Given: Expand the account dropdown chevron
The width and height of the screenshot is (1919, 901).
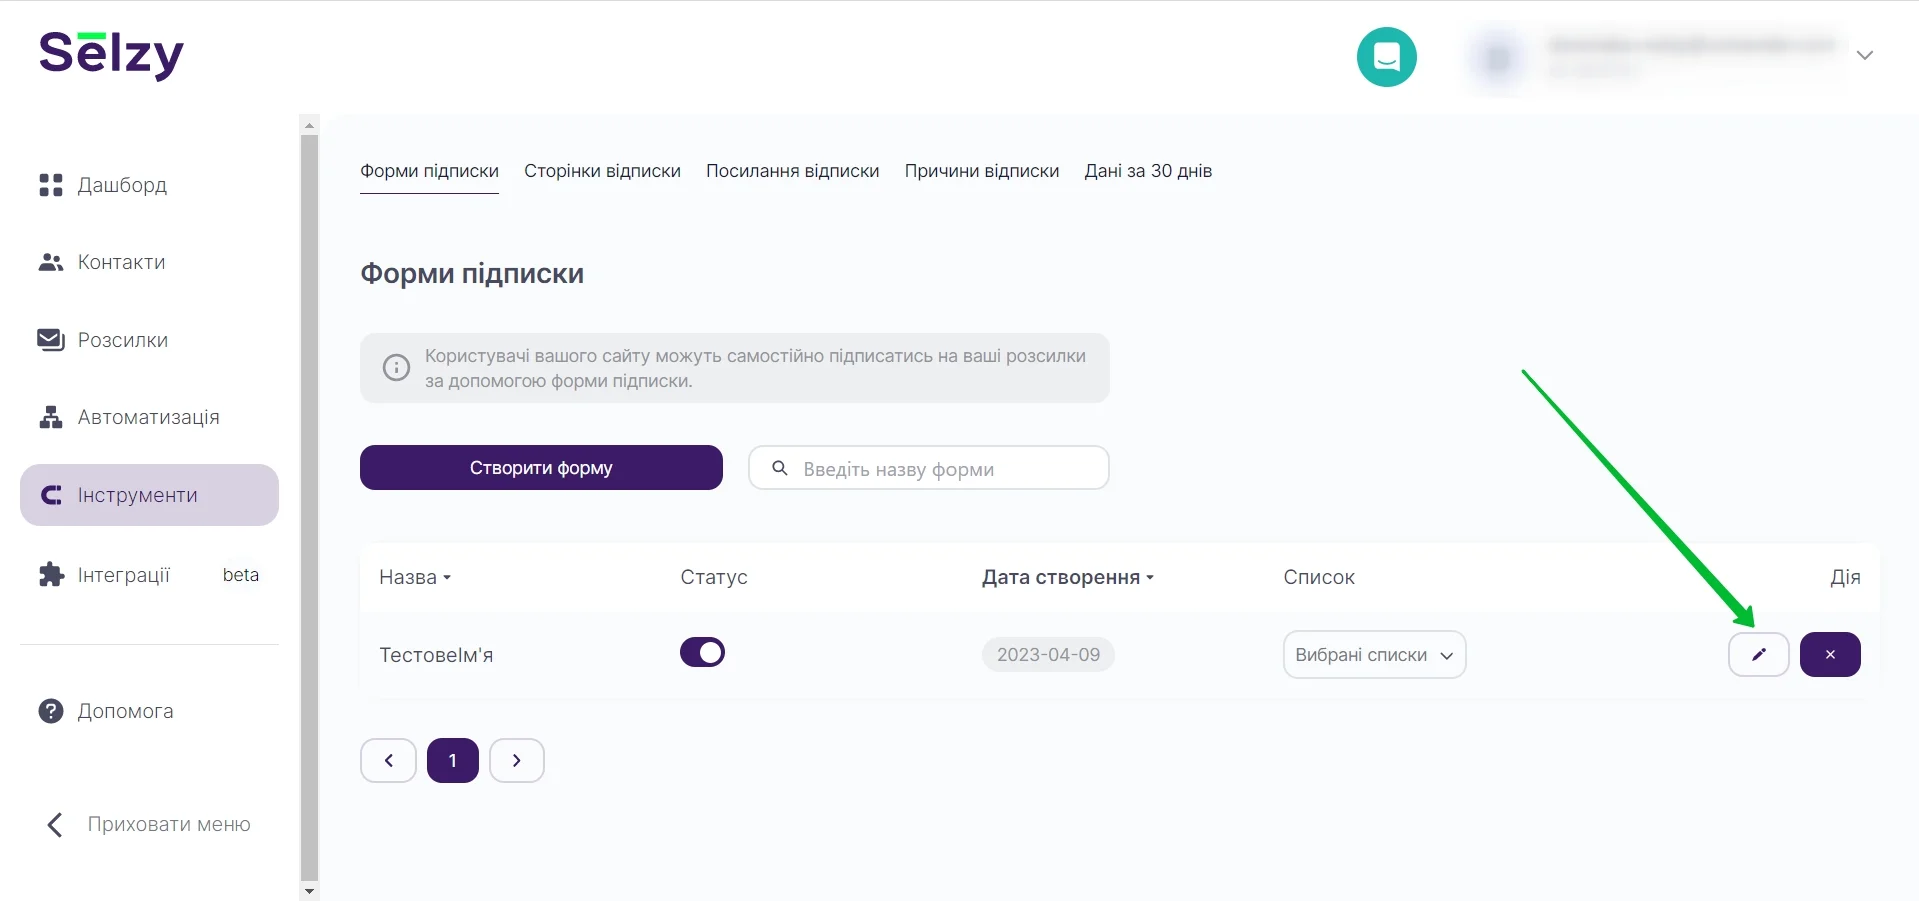Looking at the screenshot, I should 1864,55.
